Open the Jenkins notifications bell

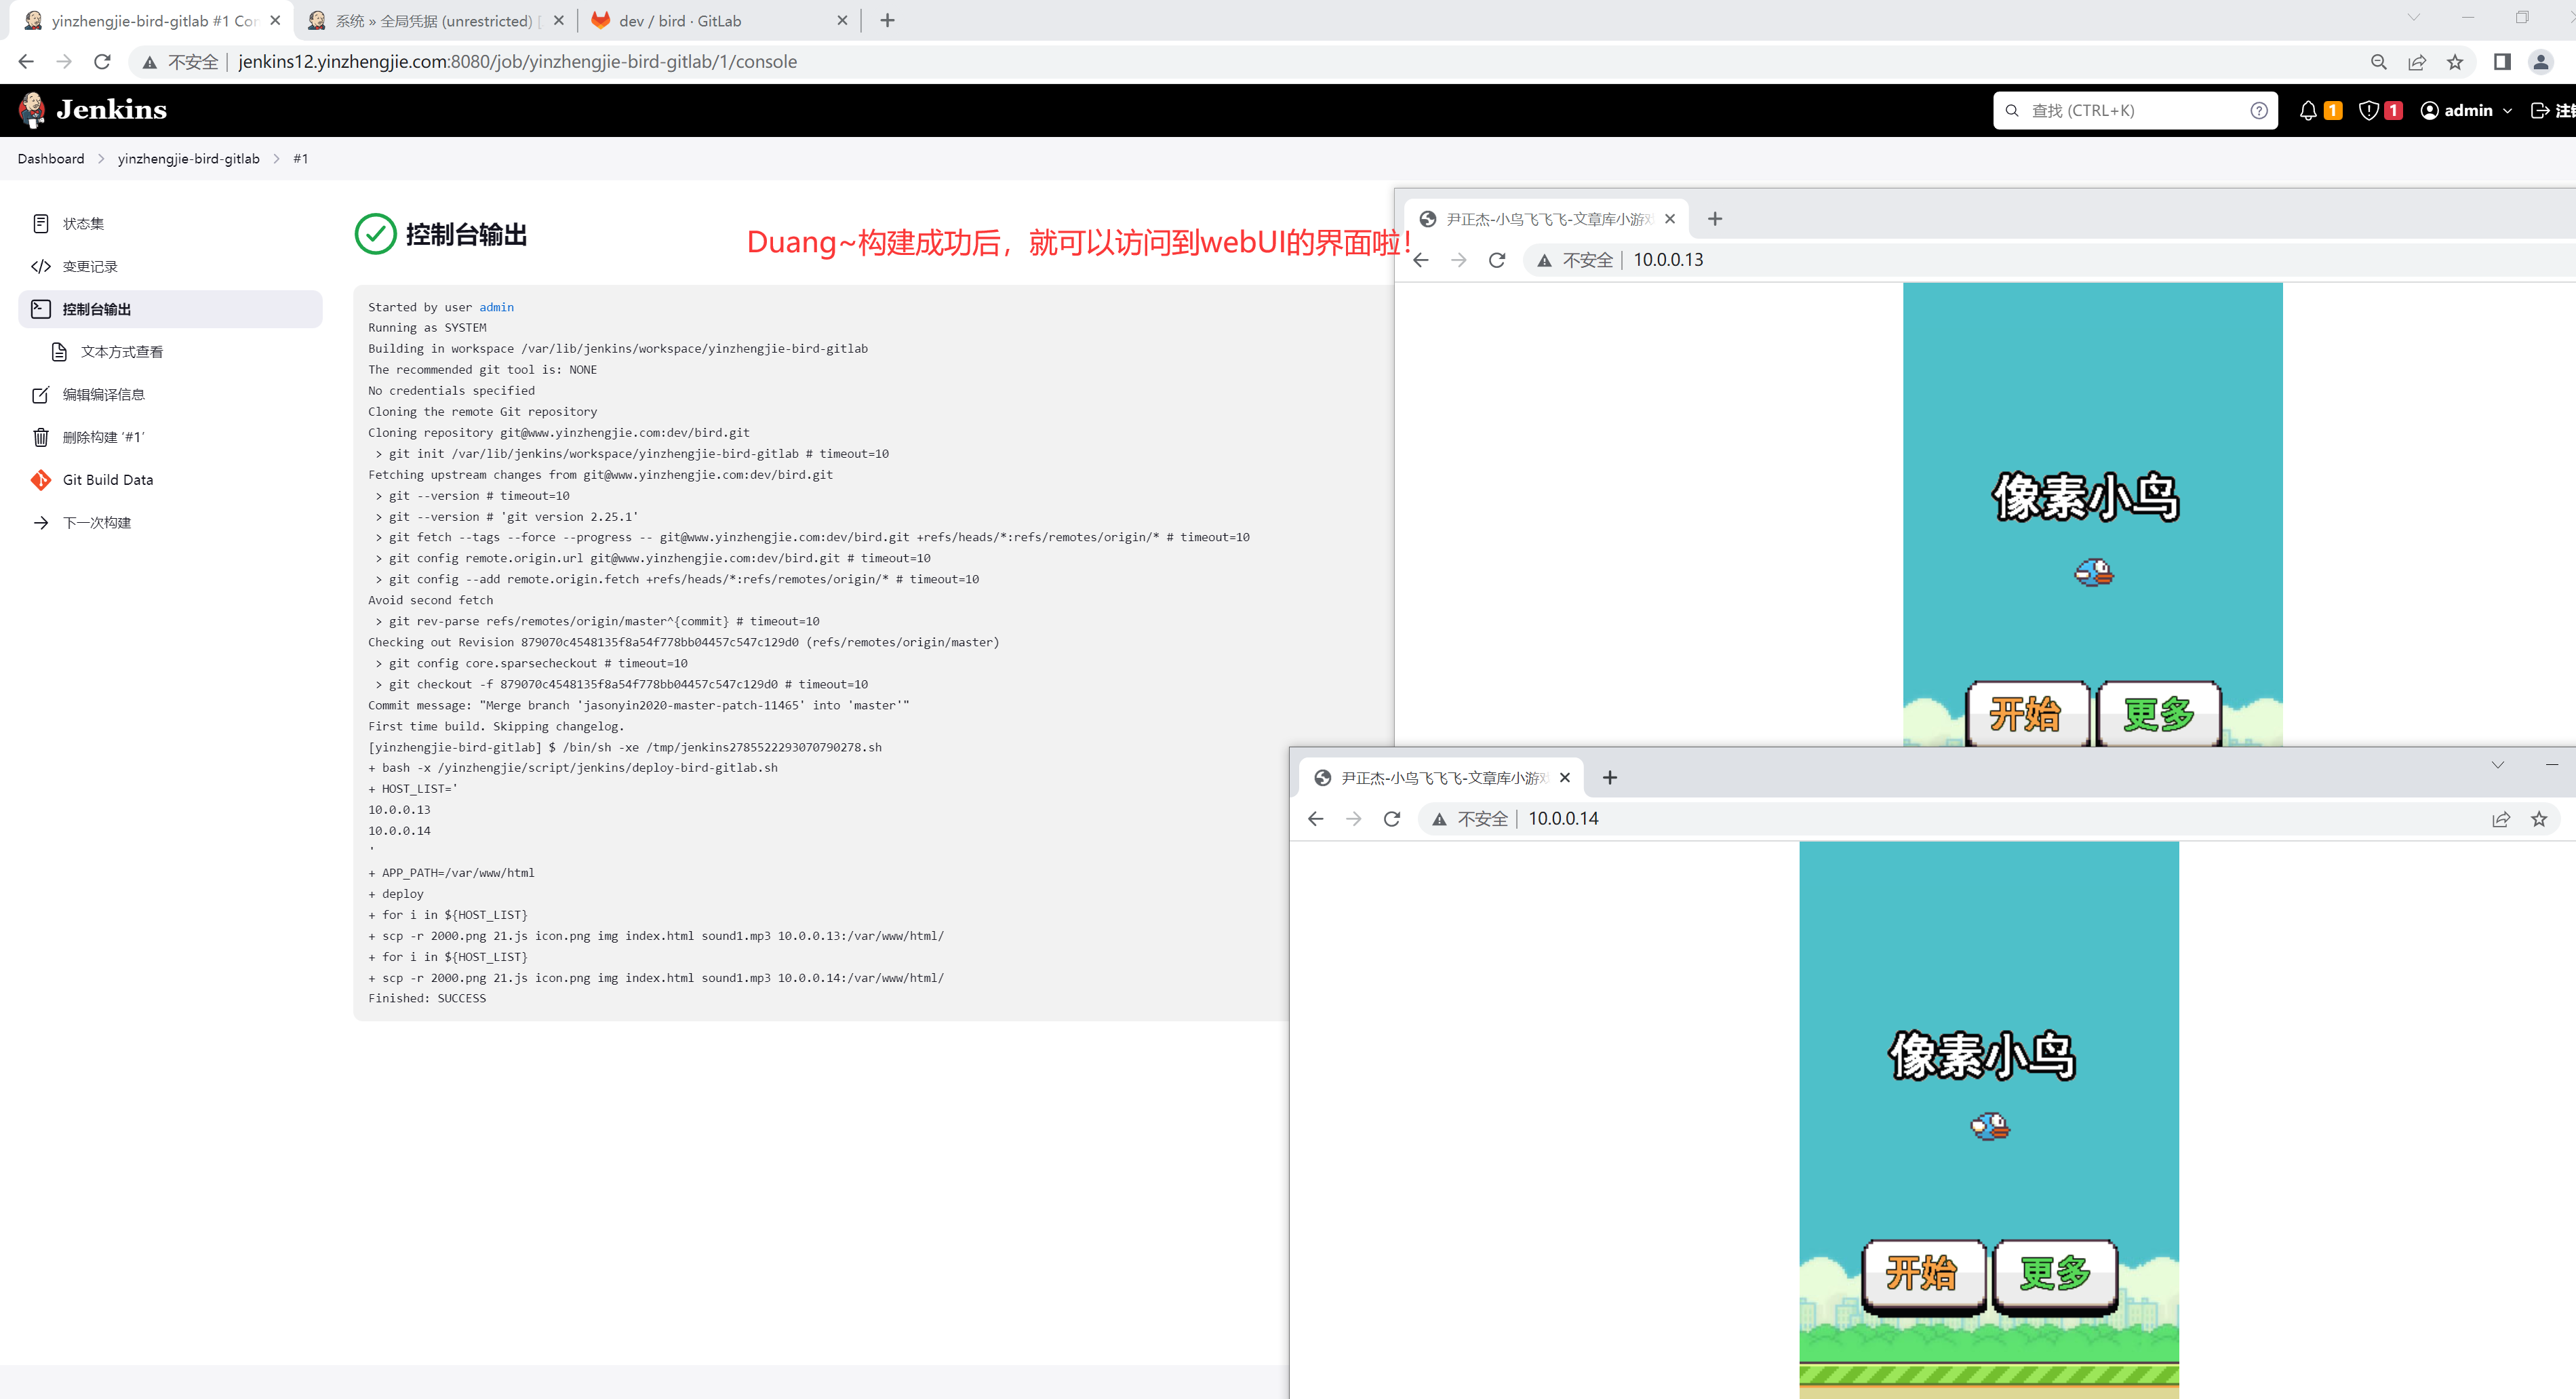tap(2307, 111)
